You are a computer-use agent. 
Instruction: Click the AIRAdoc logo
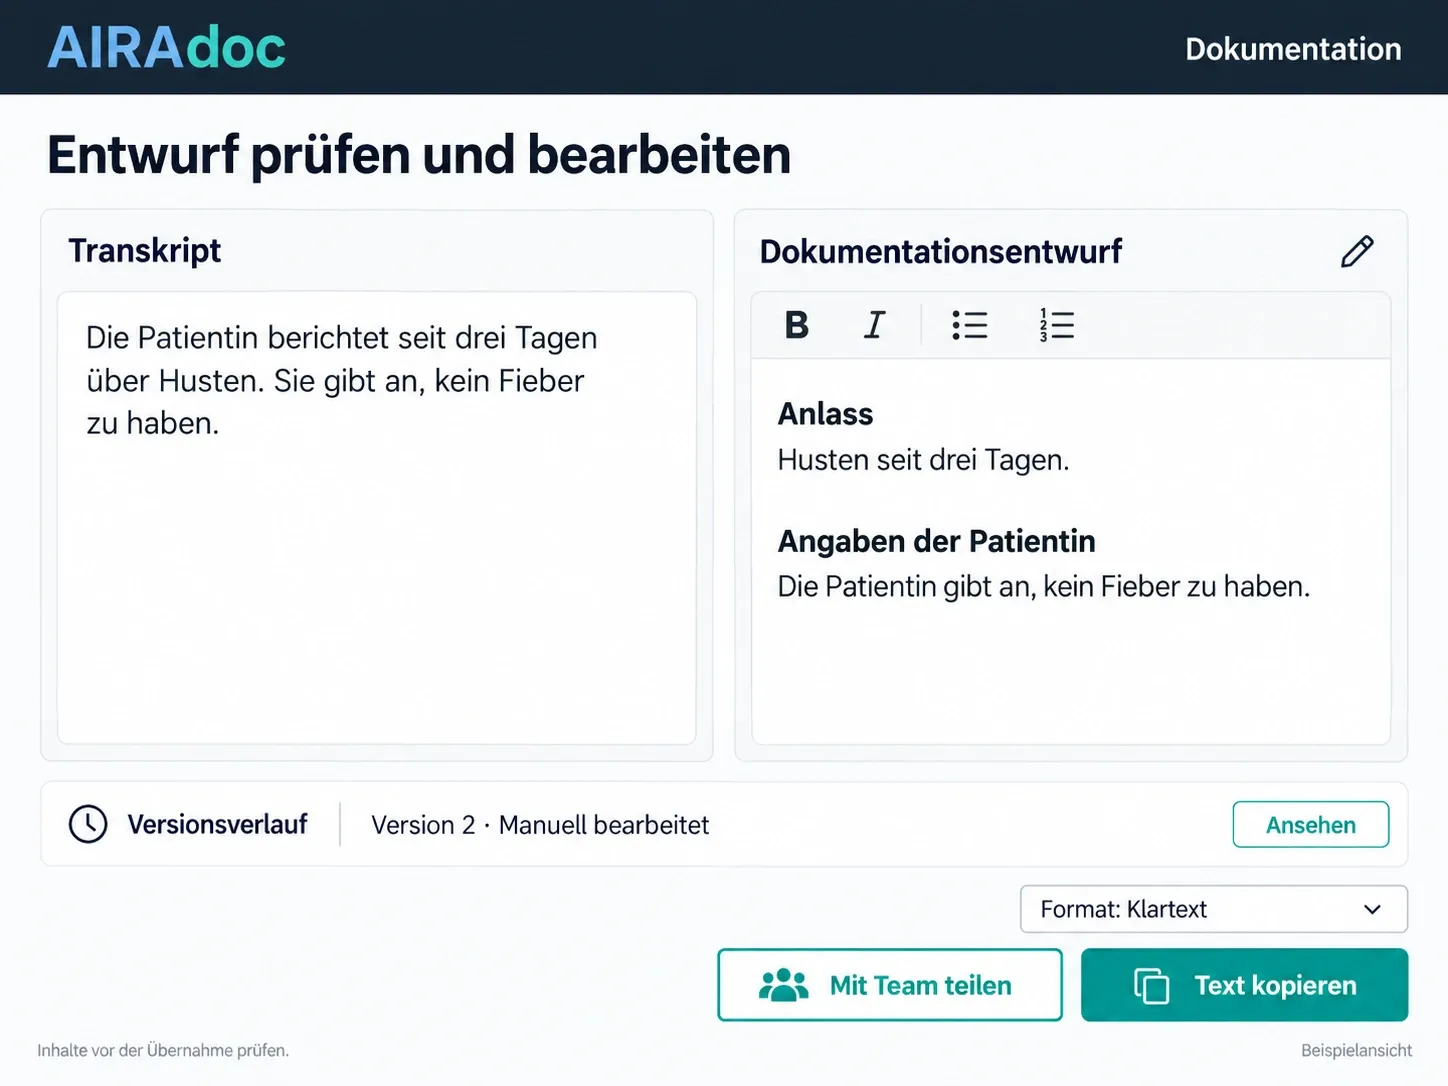pos(166,47)
